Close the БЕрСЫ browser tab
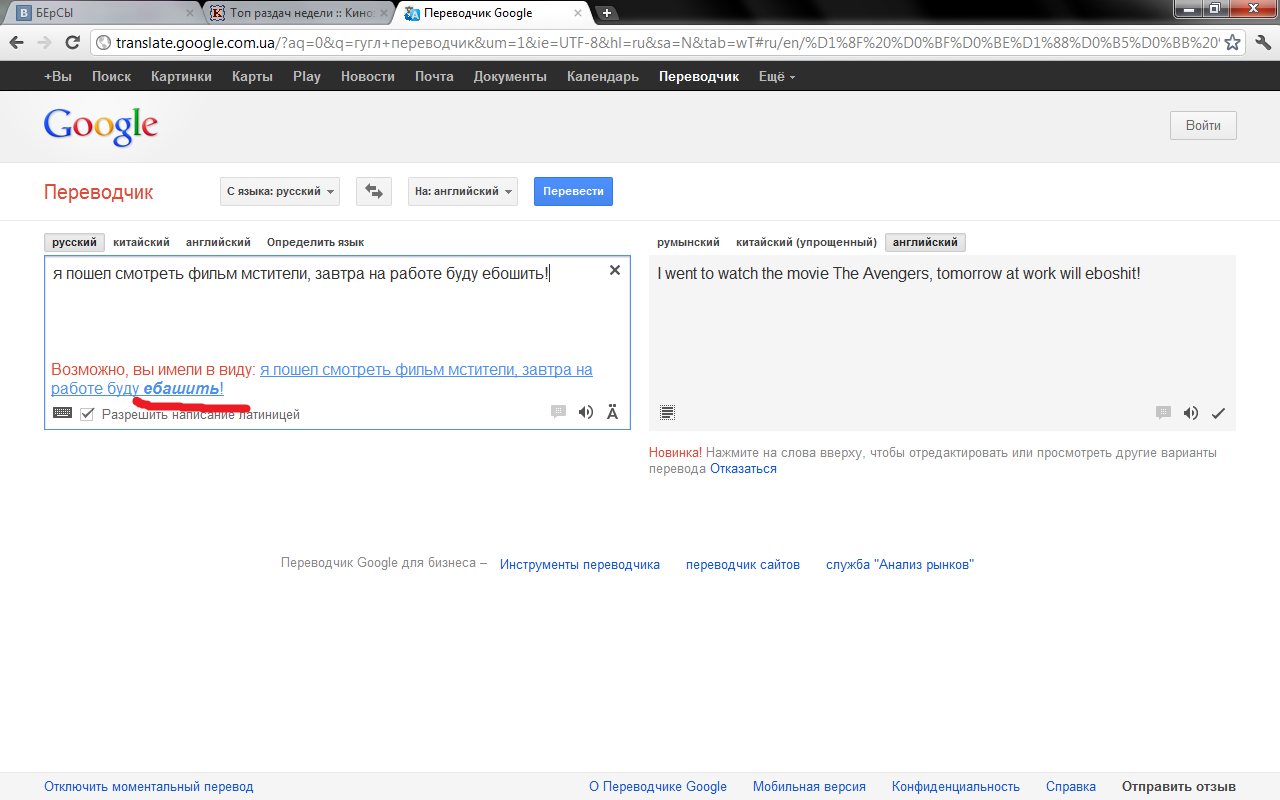 coord(190,13)
